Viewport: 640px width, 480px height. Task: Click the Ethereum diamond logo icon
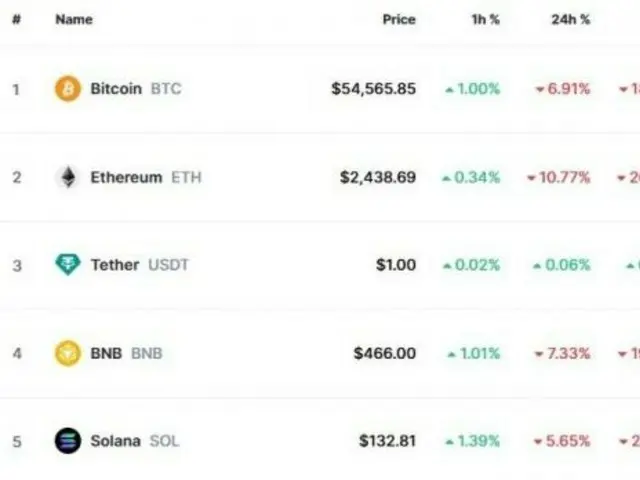[x=68, y=177]
